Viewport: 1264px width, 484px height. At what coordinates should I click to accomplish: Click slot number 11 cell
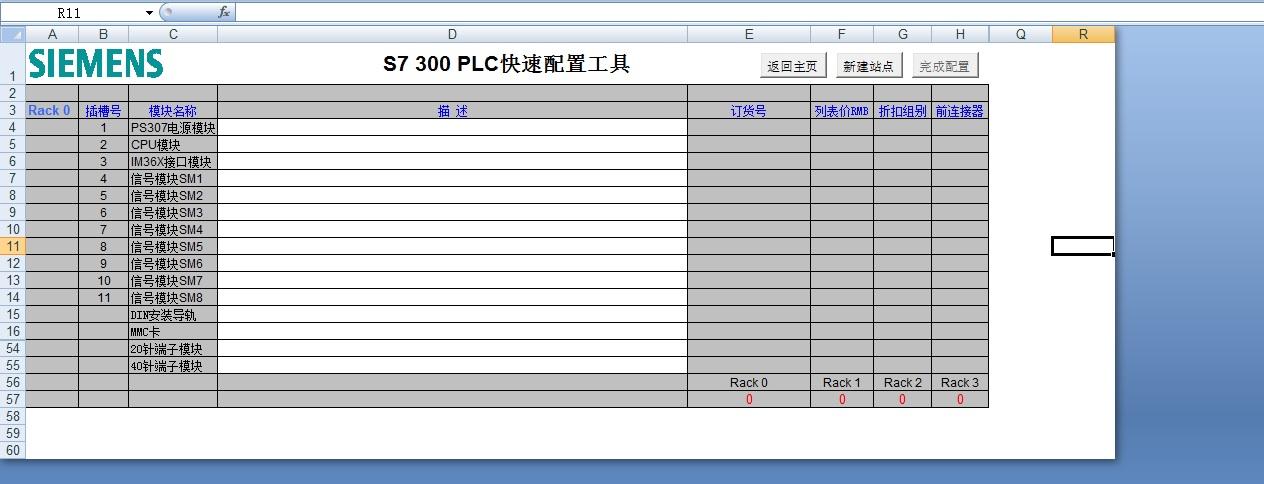tap(103, 298)
